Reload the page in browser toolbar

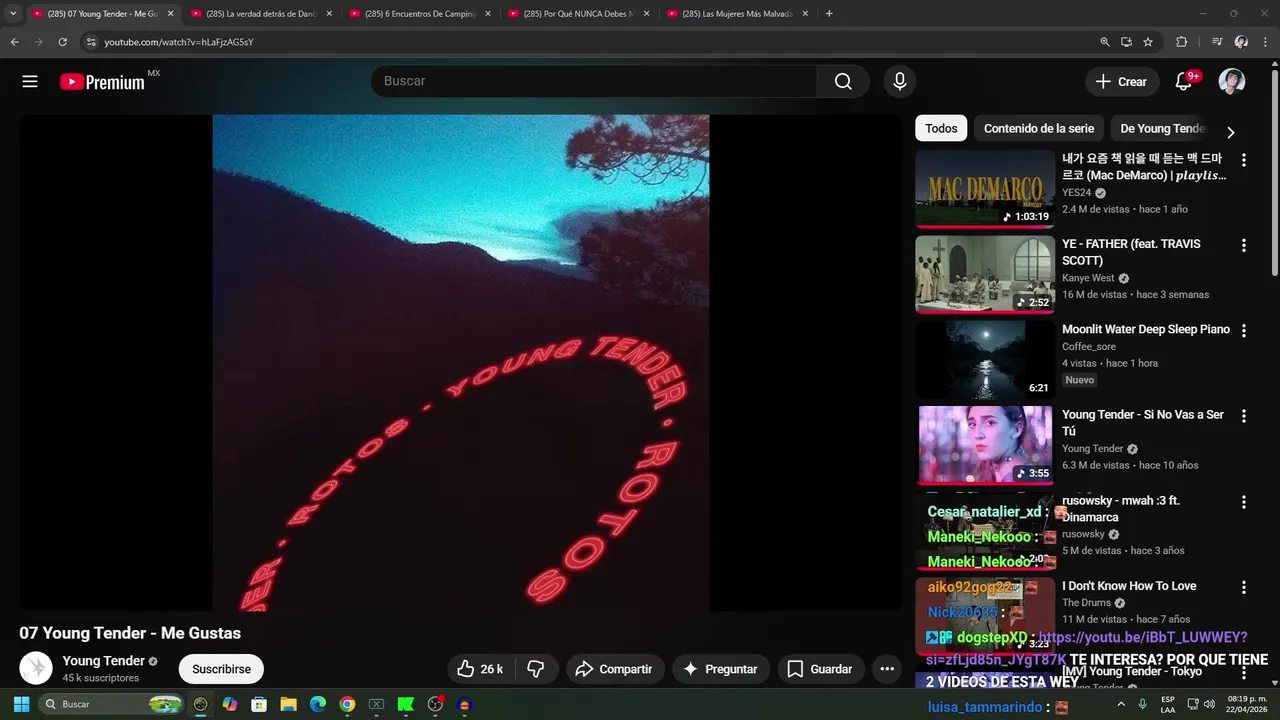(x=62, y=42)
